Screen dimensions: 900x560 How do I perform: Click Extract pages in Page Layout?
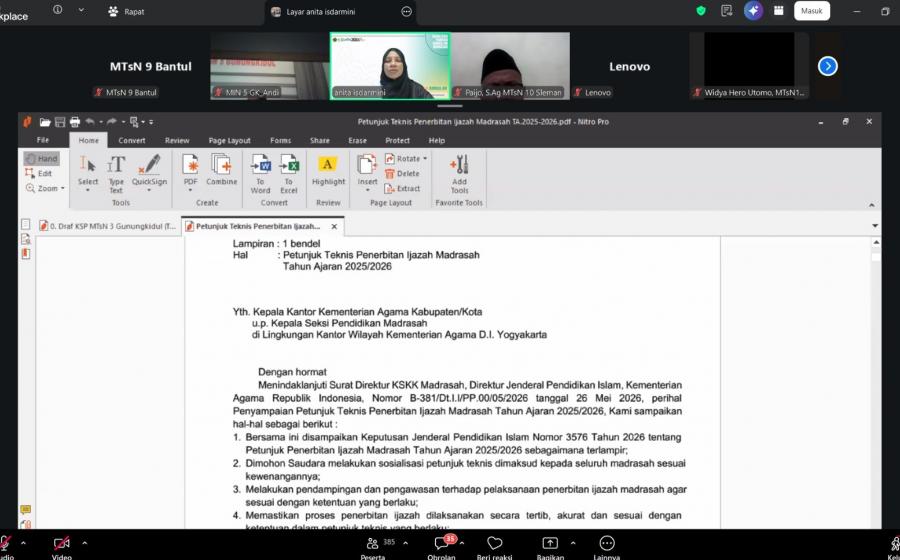click(x=403, y=188)
